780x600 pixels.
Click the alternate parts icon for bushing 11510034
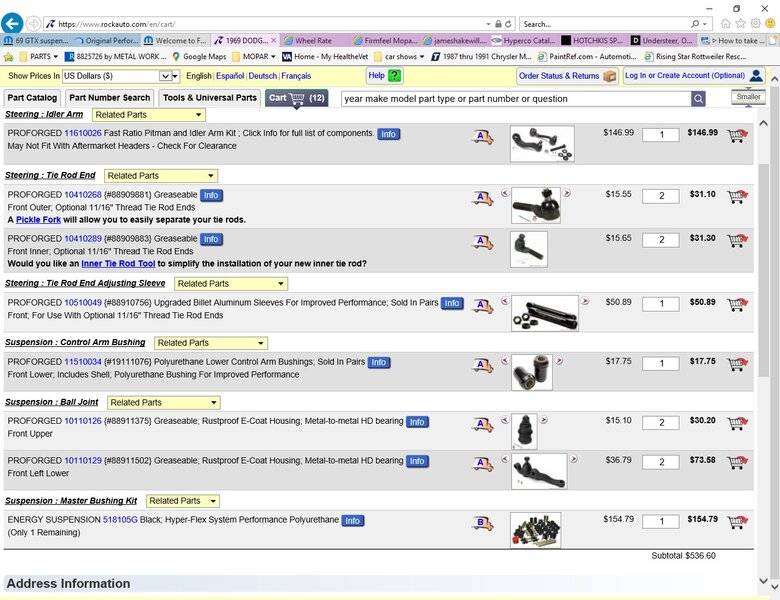(x=482, y=366)
